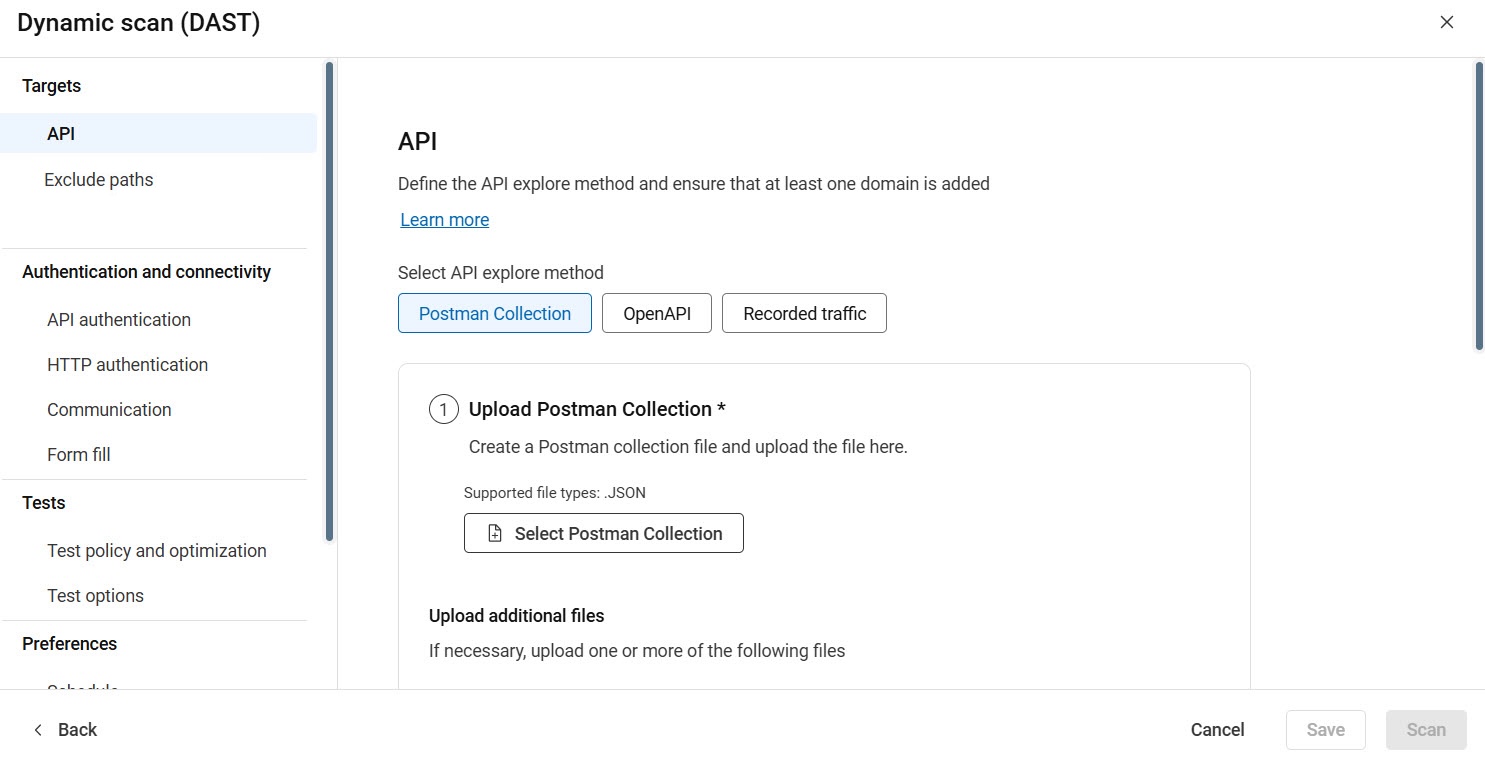This screenshot has width=1485, height=764.
Task: Select the Postman Collection explore method
Action: point(494,312)
